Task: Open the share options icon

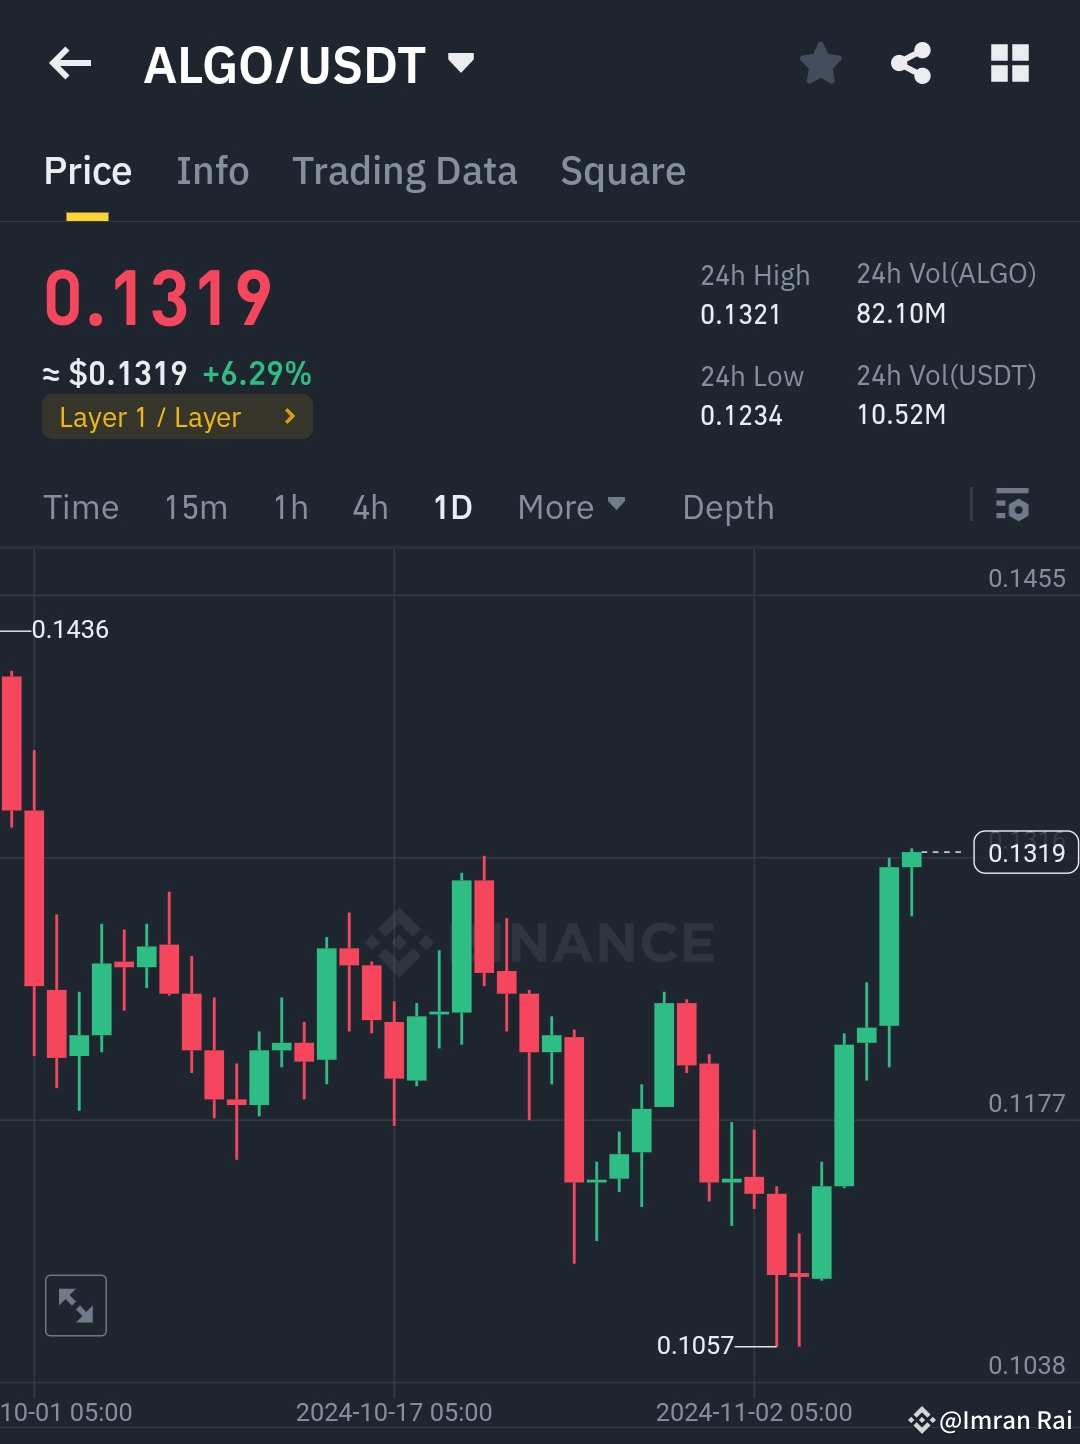Action: point(911,63)
